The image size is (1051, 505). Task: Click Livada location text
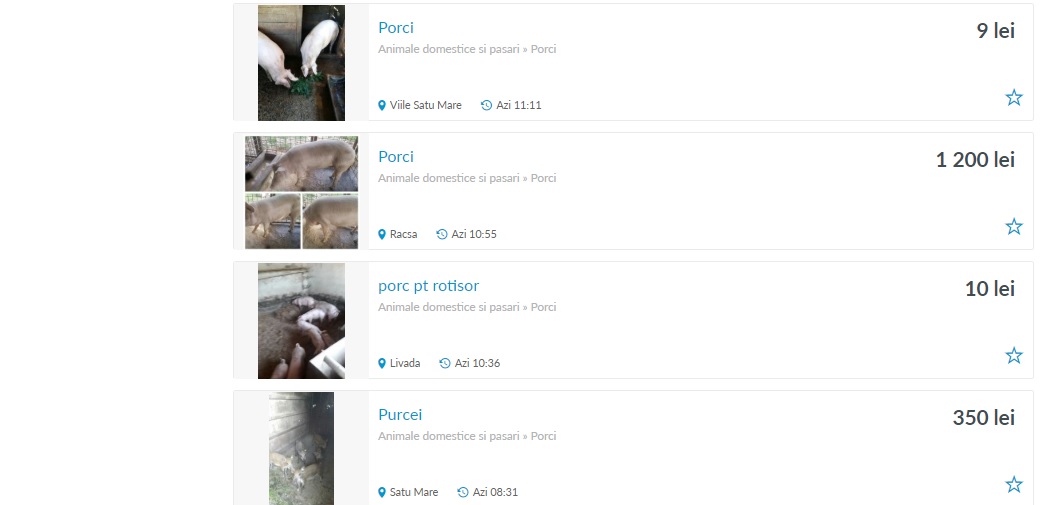(x=405, y=363)
